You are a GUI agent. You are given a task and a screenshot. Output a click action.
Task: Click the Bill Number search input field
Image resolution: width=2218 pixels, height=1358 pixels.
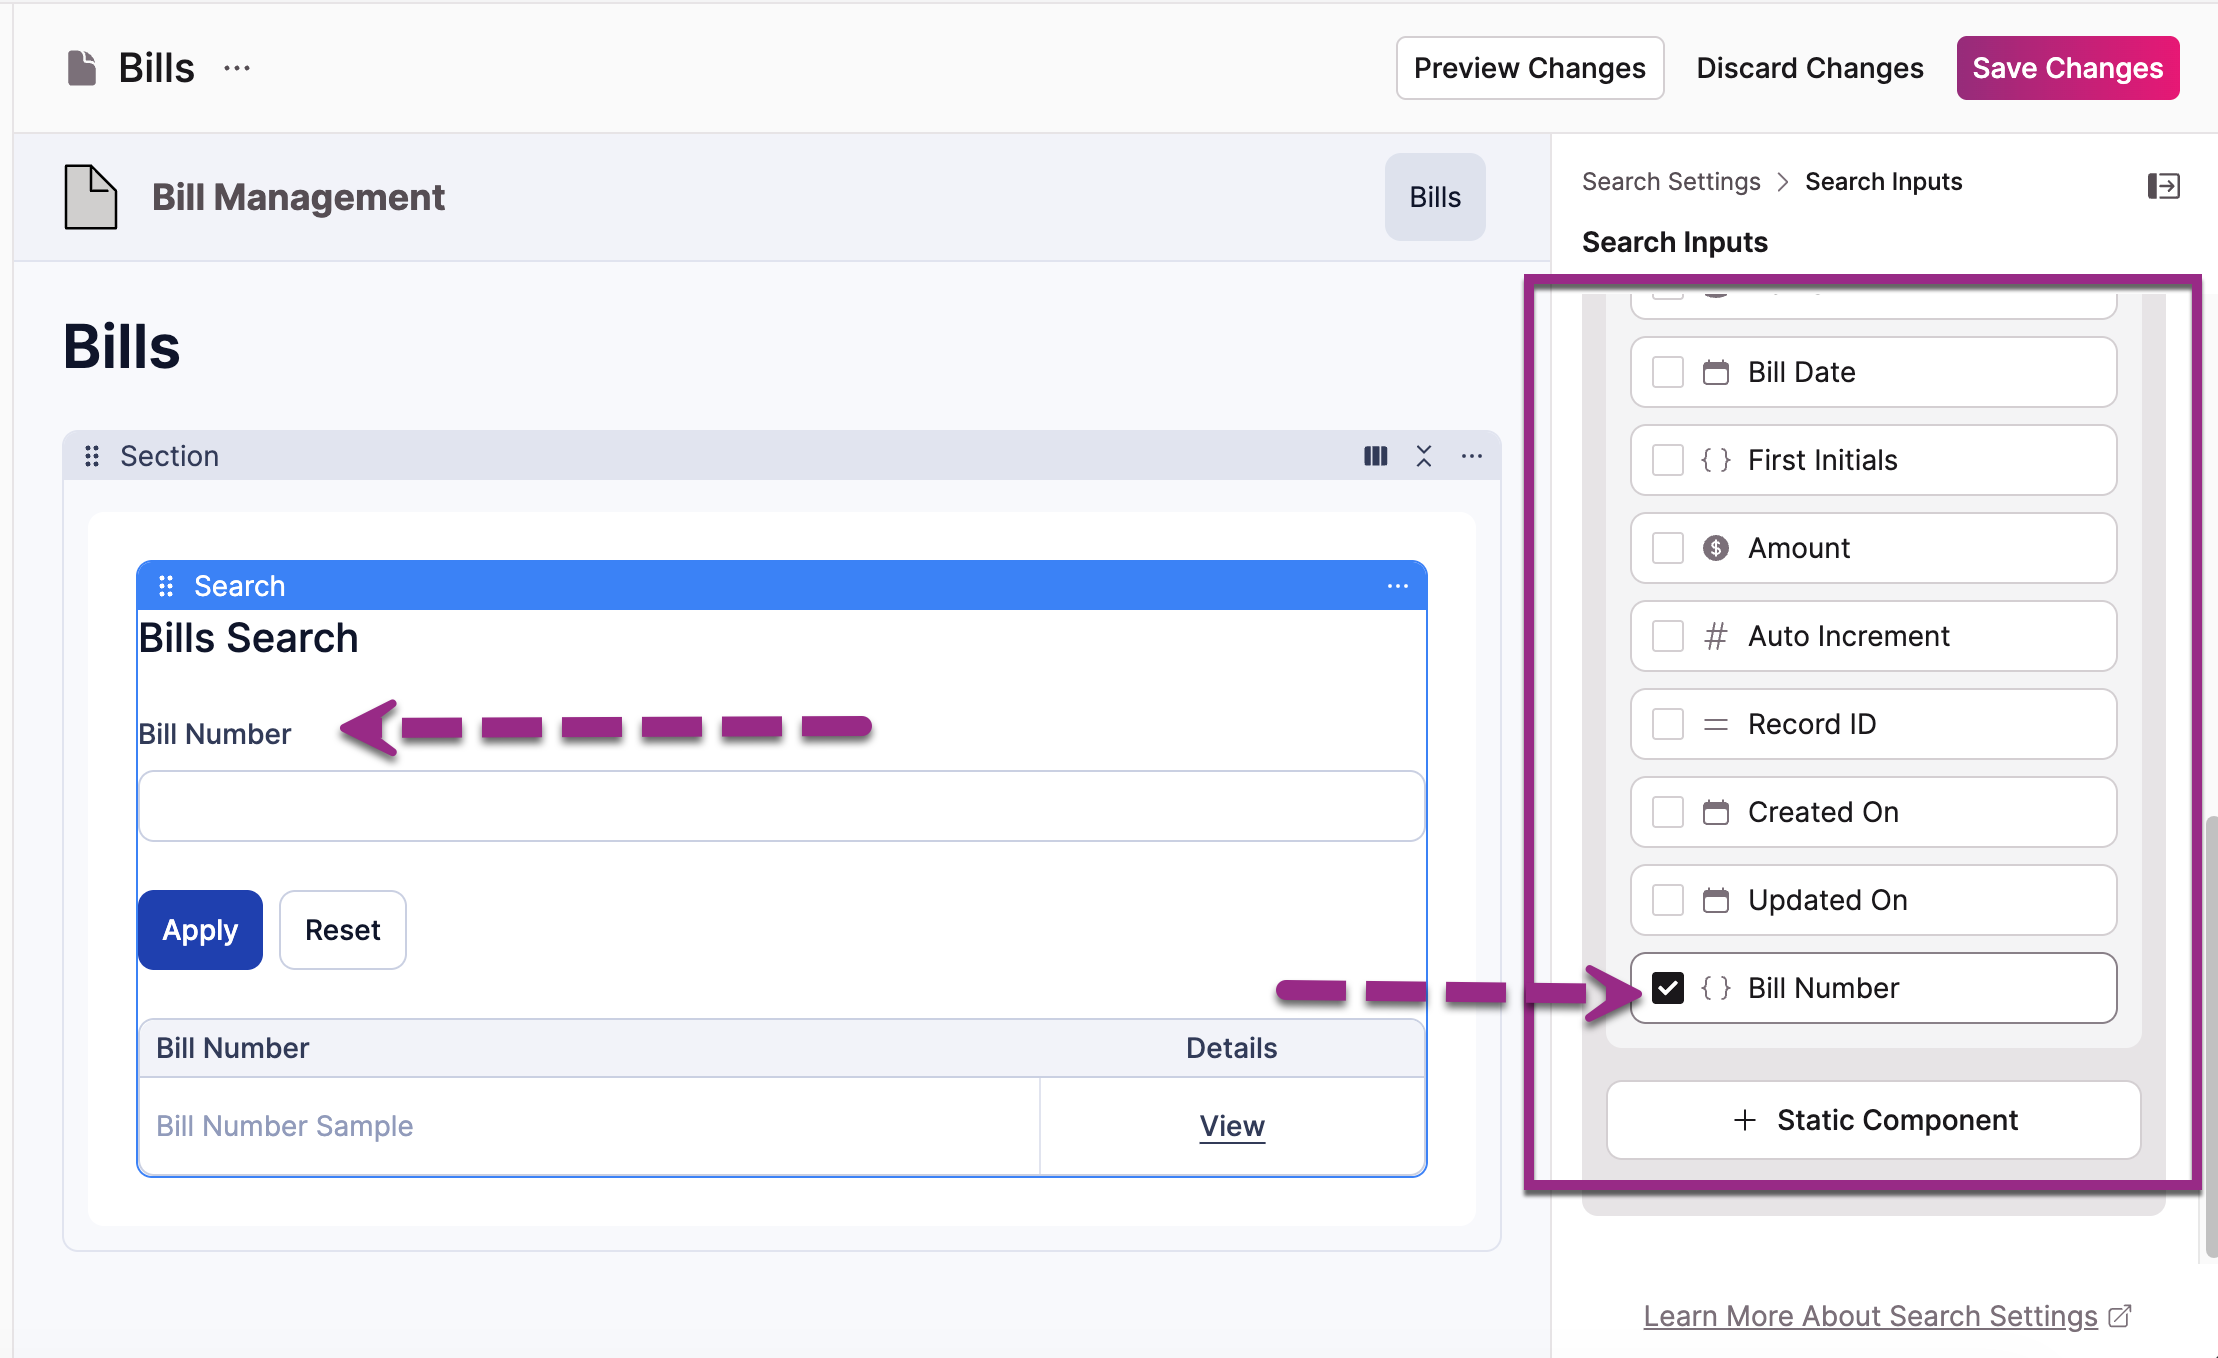point(781,806)
